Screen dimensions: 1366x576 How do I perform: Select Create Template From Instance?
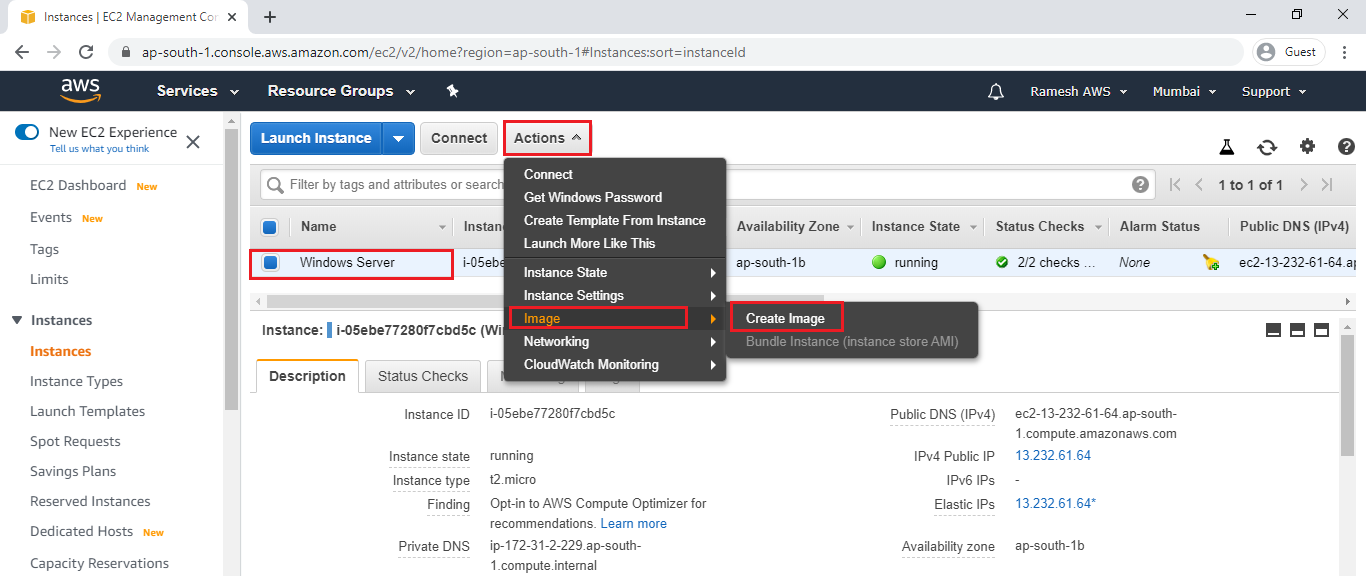coord(615,220)
